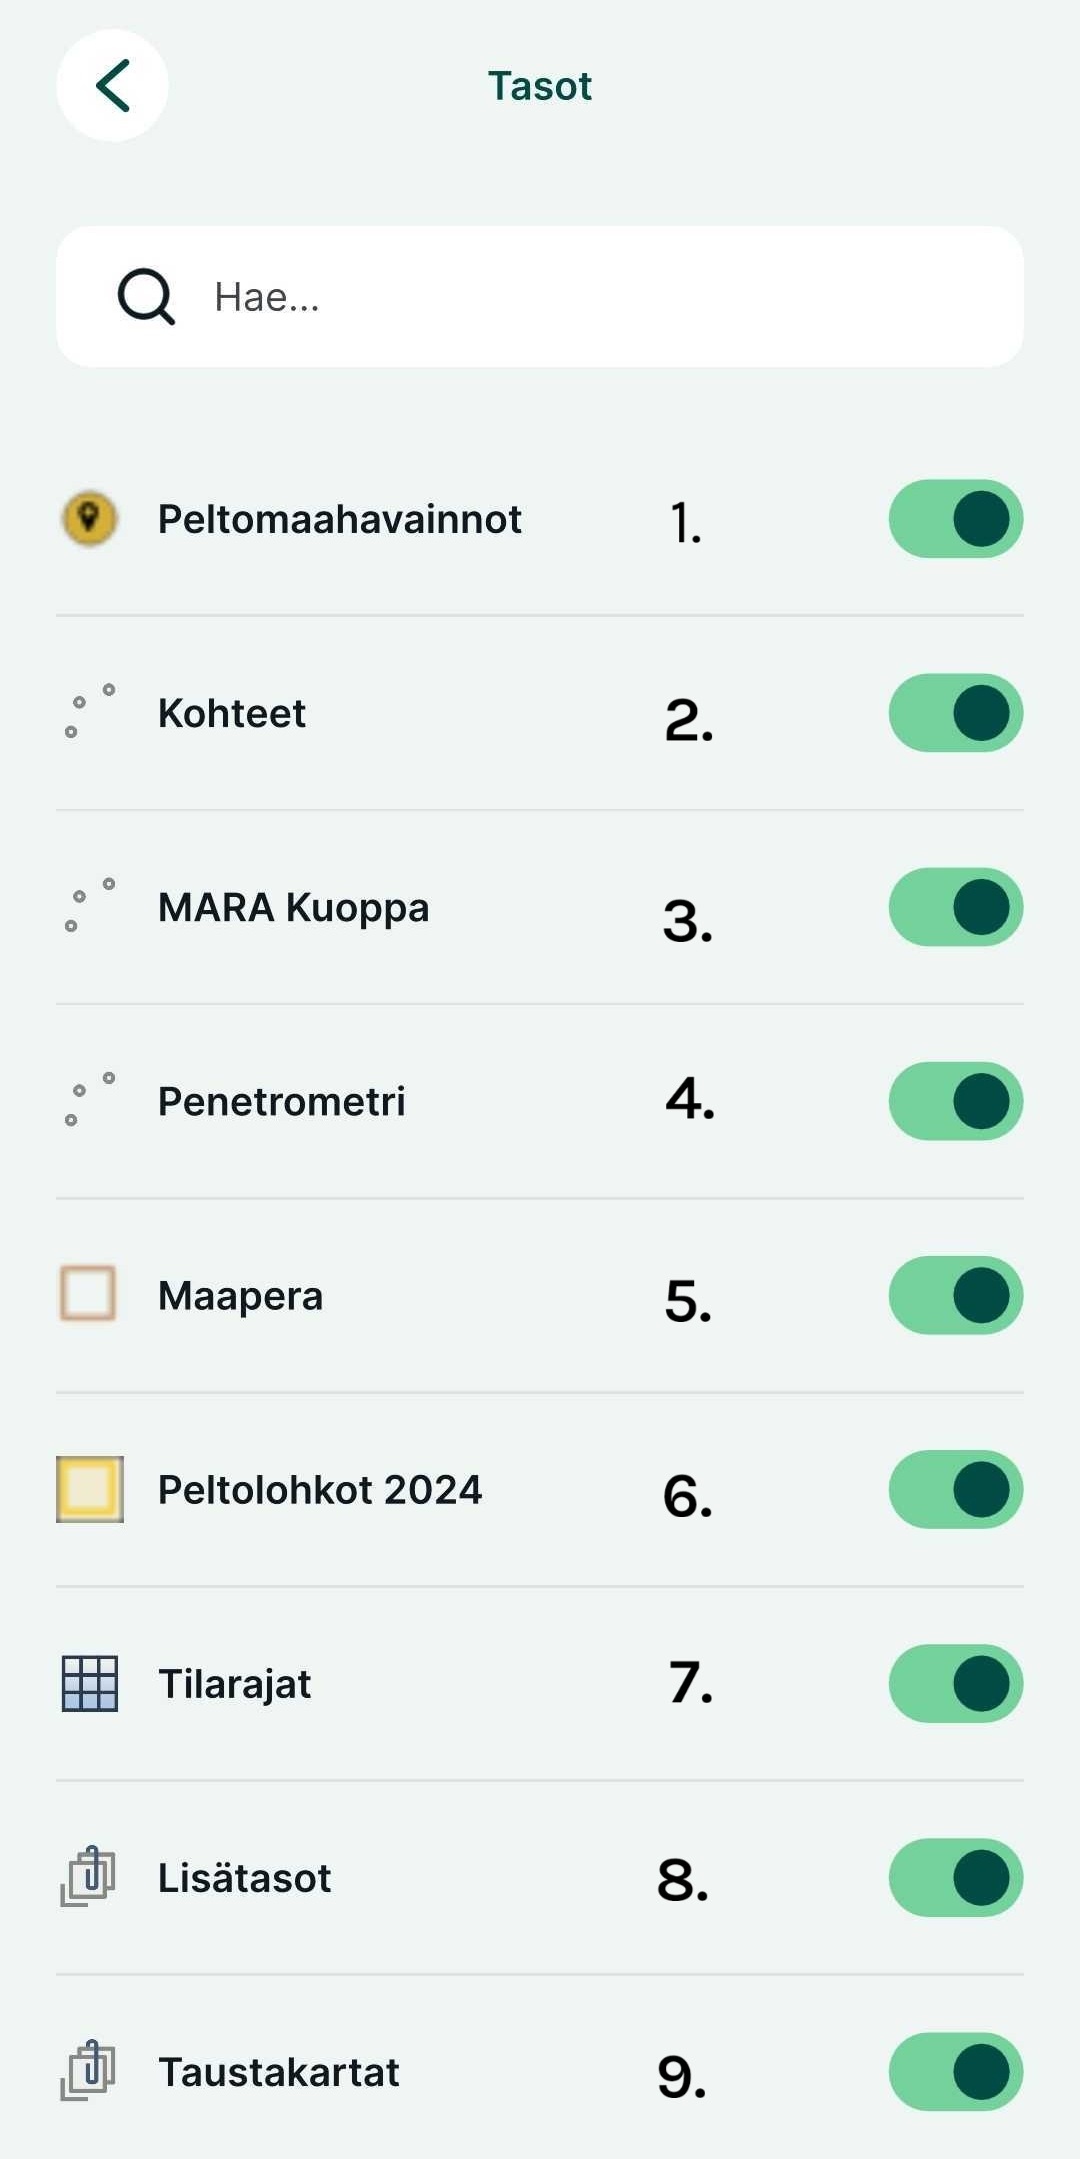
Task: Select the Penetrometri layer label
Action: pyautogui.click(x=282, y=1102)
